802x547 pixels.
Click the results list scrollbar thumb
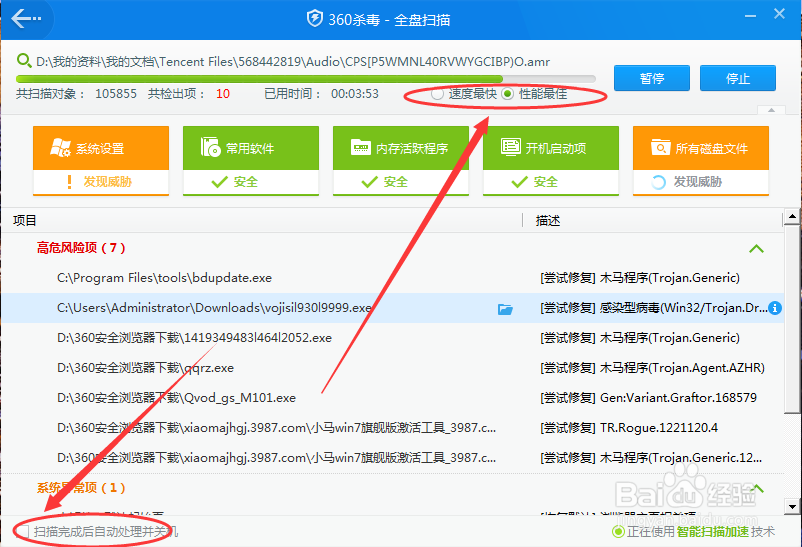tap(792, 319)
